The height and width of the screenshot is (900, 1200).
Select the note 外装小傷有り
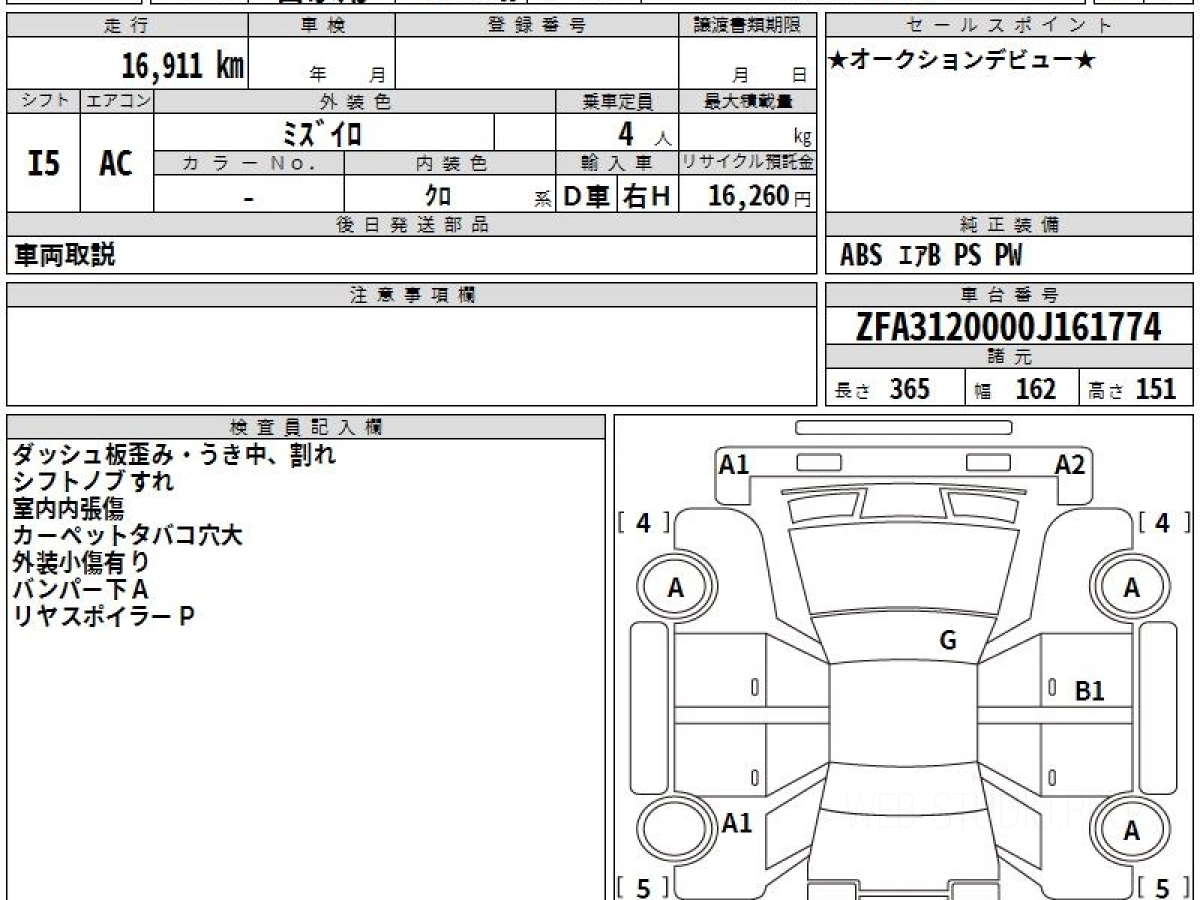tap(81, 563)
